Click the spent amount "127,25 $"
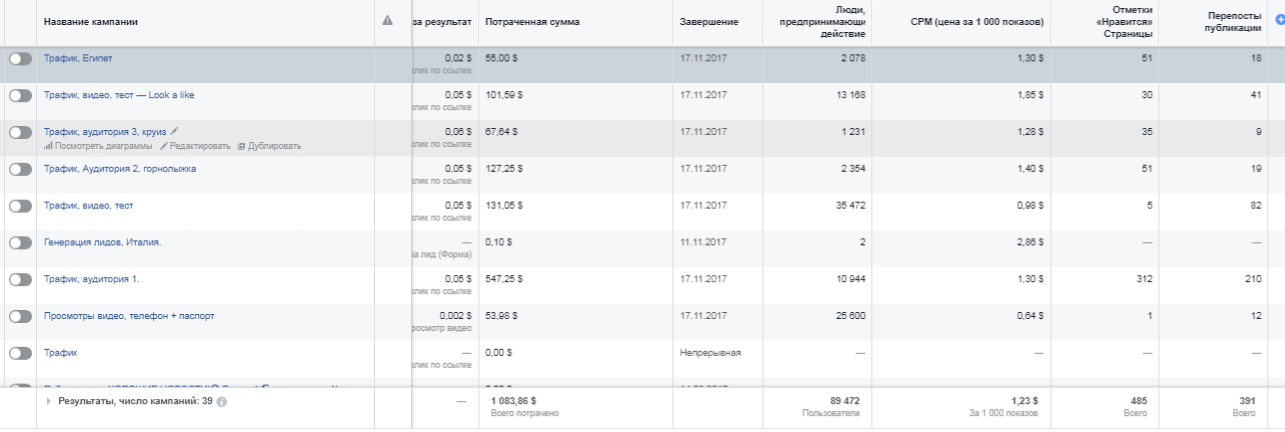Screen dimensions: 1285x432 pos(503,168)
